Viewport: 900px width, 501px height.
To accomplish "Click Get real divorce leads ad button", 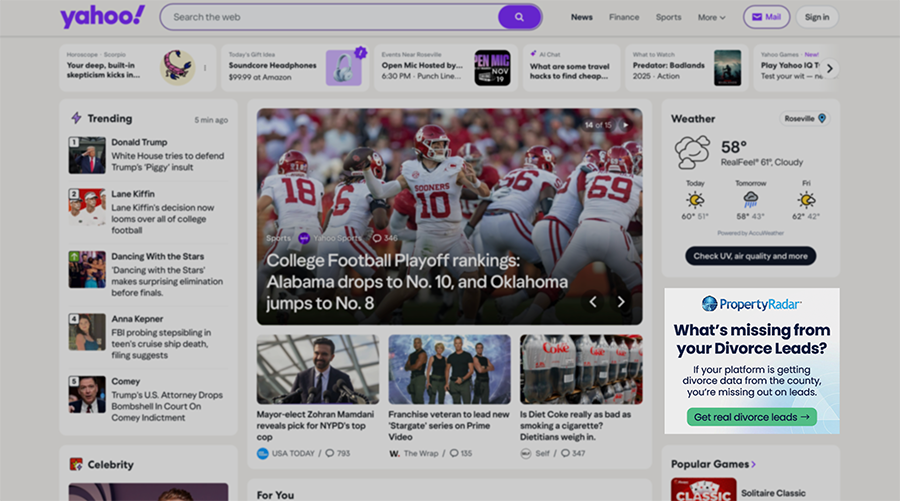I will coord(752,417).
